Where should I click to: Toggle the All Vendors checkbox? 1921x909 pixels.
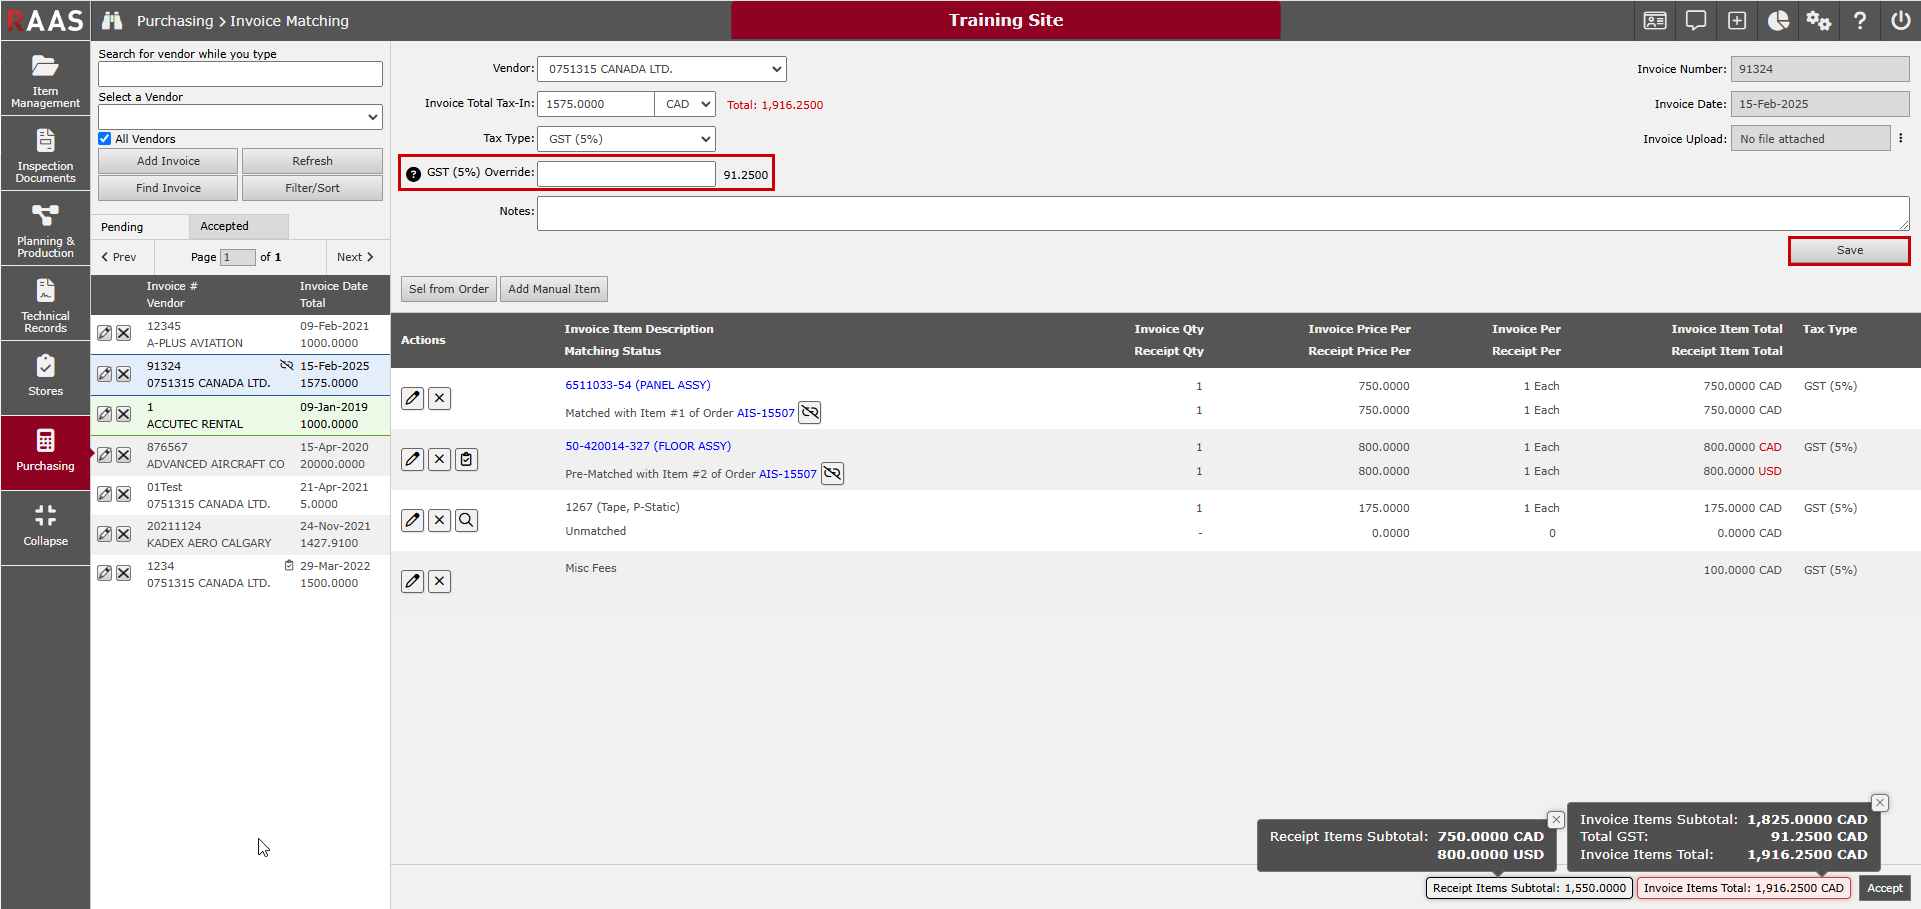pos(105,139)
